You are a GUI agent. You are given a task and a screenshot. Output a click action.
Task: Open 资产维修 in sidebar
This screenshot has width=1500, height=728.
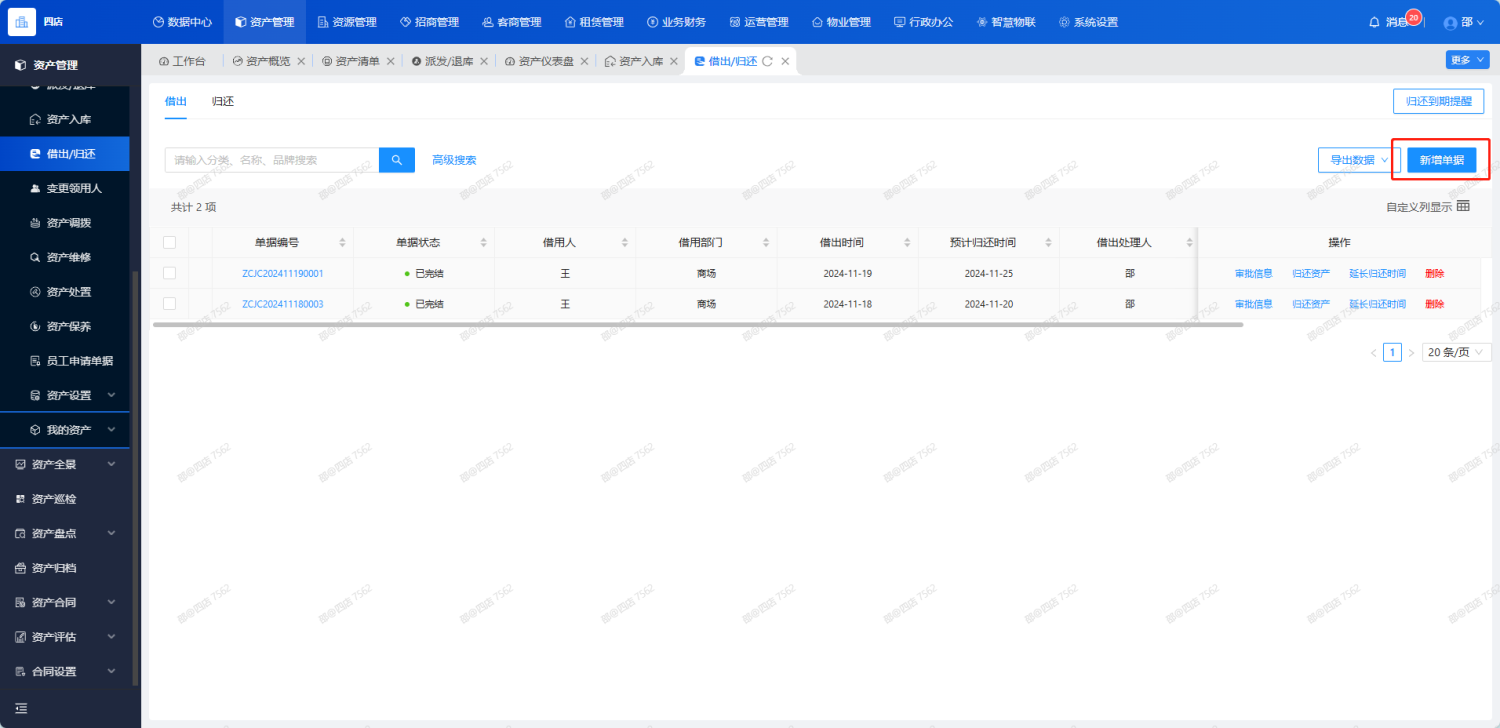point(65,257)
